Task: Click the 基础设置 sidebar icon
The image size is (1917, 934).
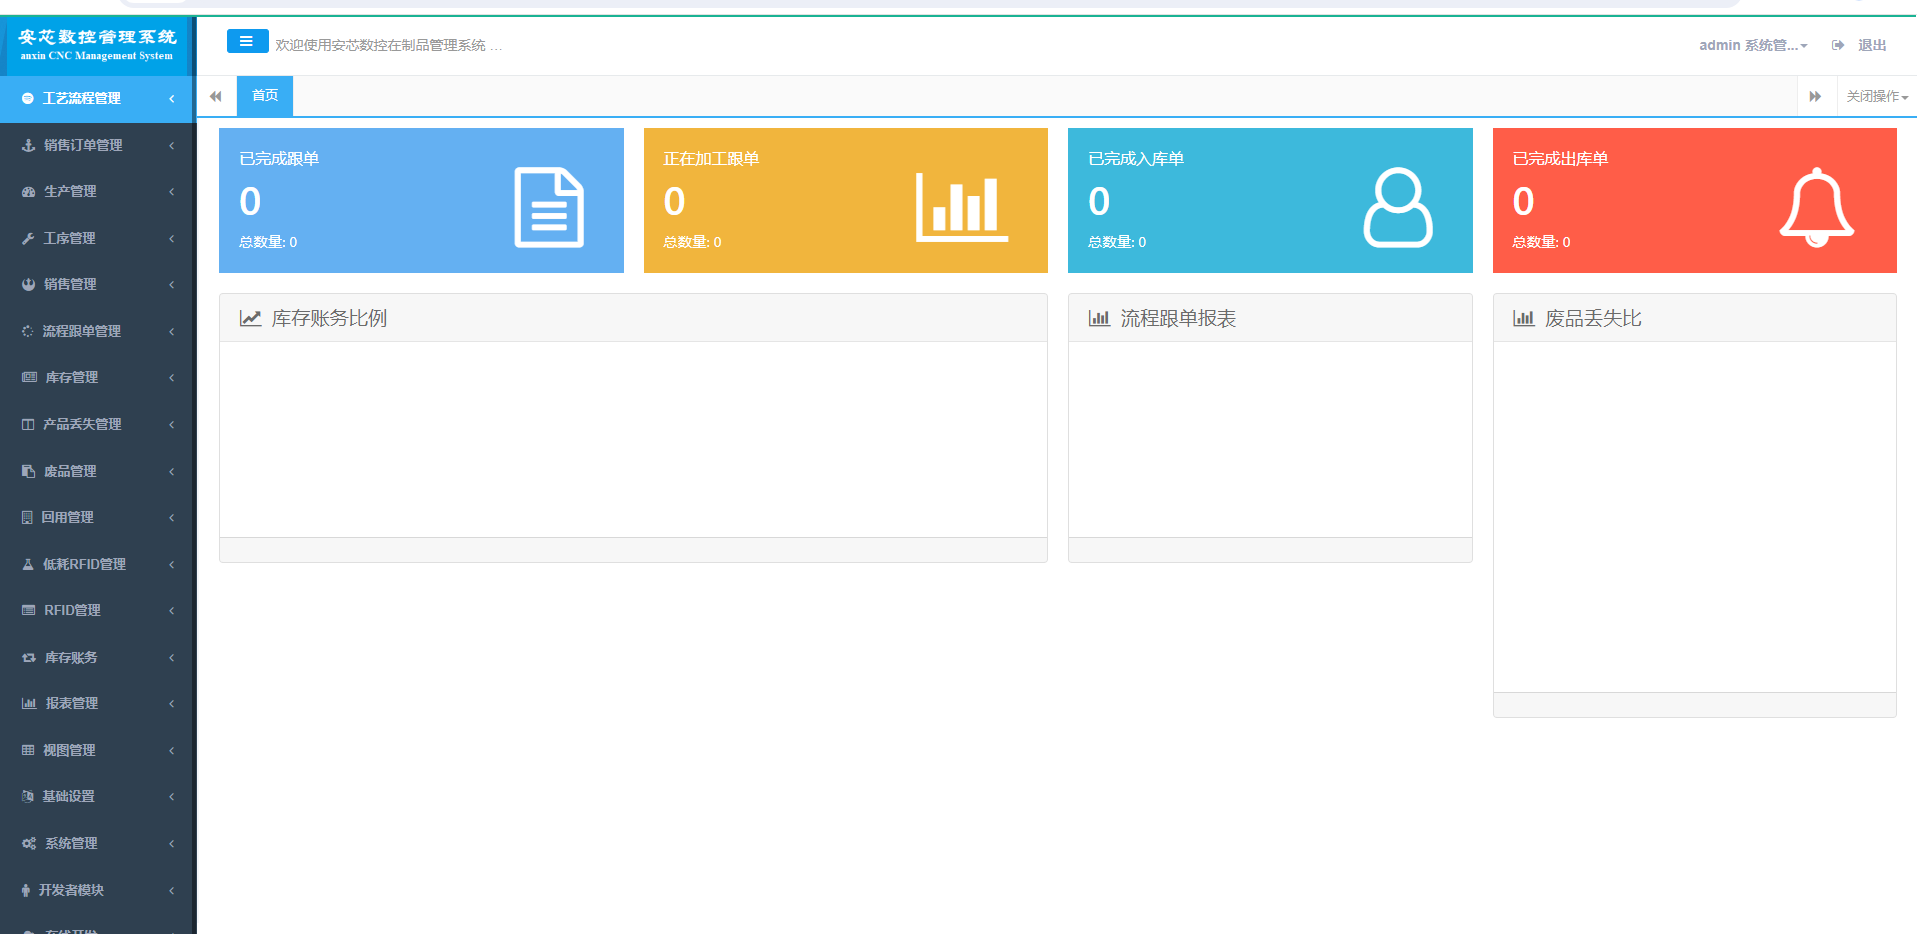Action: (28, 796)
